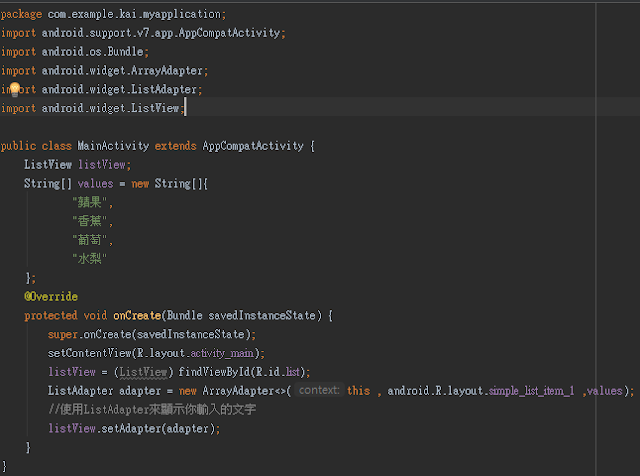Click the string literal "水梨"
The image size is (640, 476).
pyautogui.click(x=90, y=258)
